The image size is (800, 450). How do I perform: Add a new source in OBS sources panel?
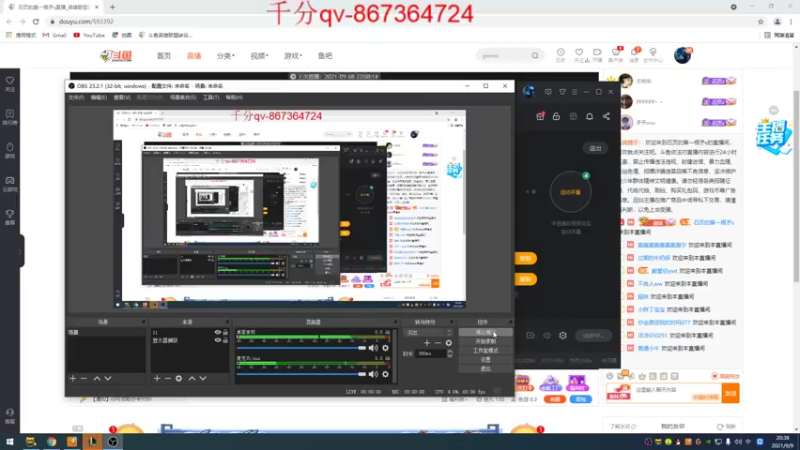tap(157, 379)
